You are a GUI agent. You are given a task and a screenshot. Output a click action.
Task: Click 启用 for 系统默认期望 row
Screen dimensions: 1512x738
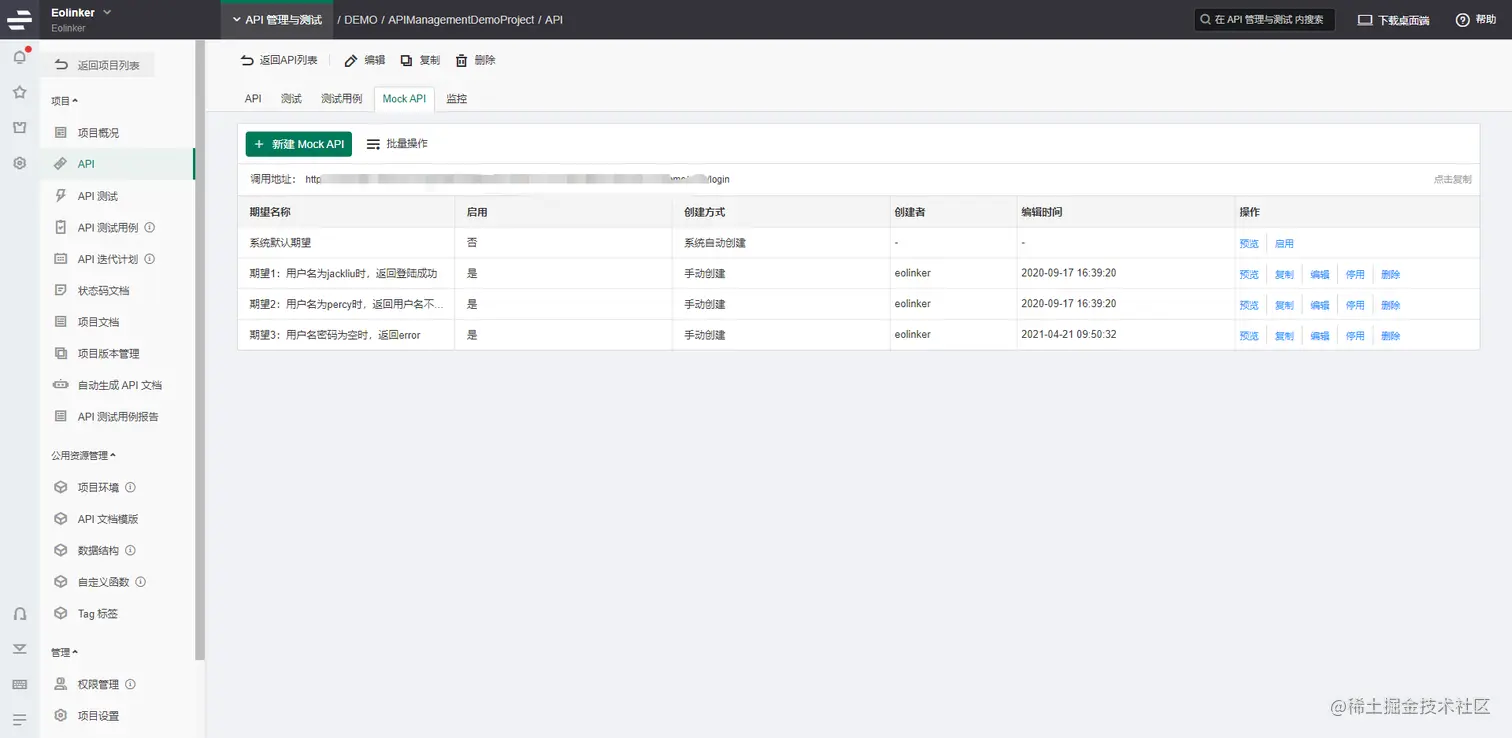[1284, 244]
